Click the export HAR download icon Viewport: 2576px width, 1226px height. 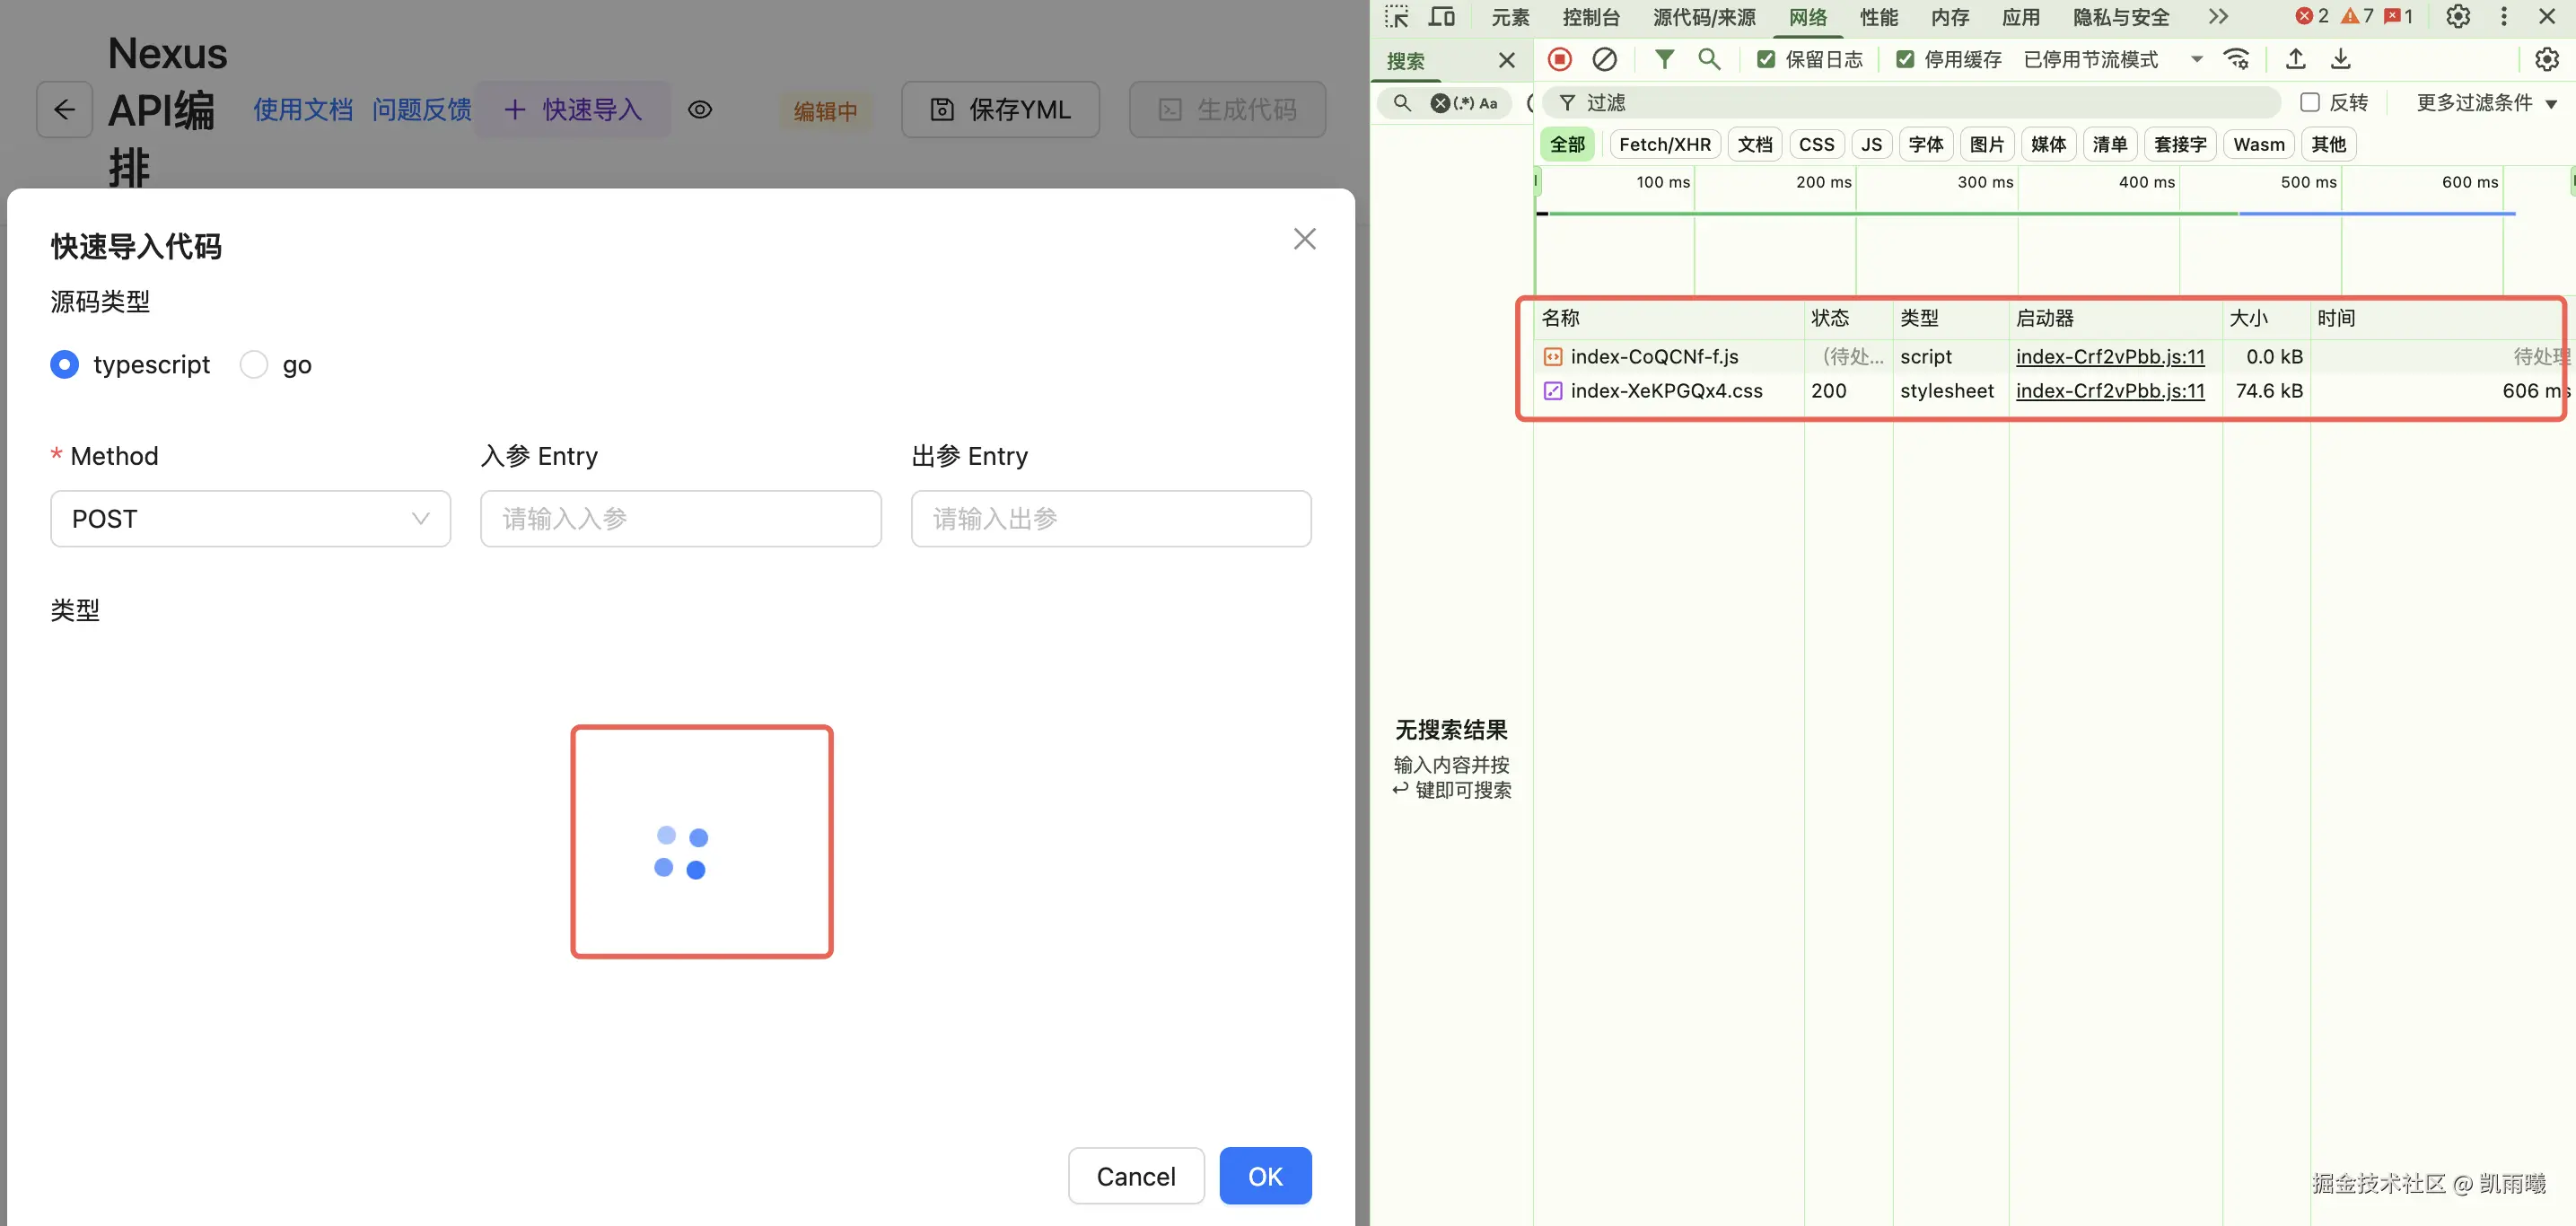pyautogui.click(x=2341, y=59)
